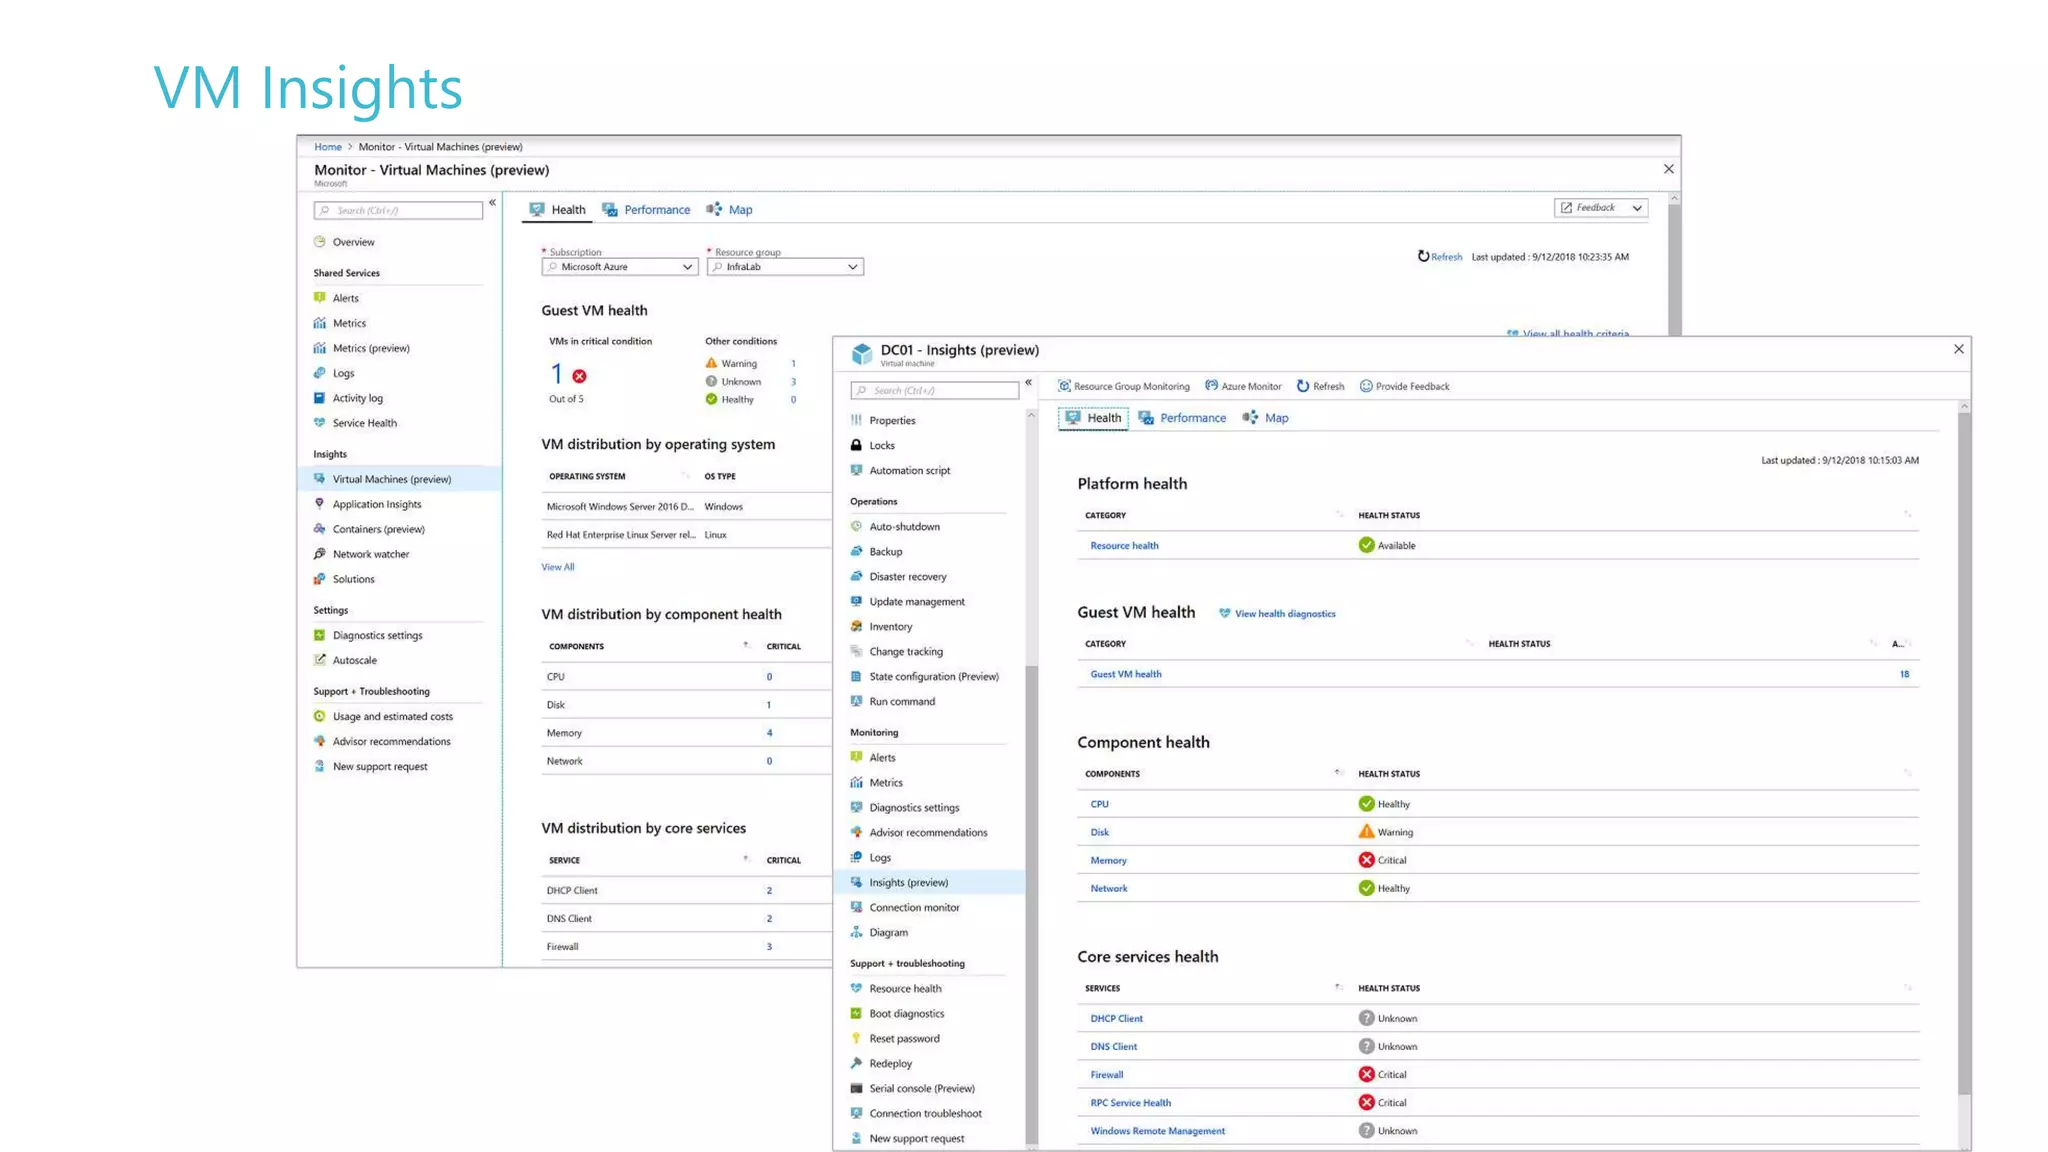The image size is (2048, 1152).
Task: Switch to Health tab in Monitor window
Action: click(x=558, y=210)
